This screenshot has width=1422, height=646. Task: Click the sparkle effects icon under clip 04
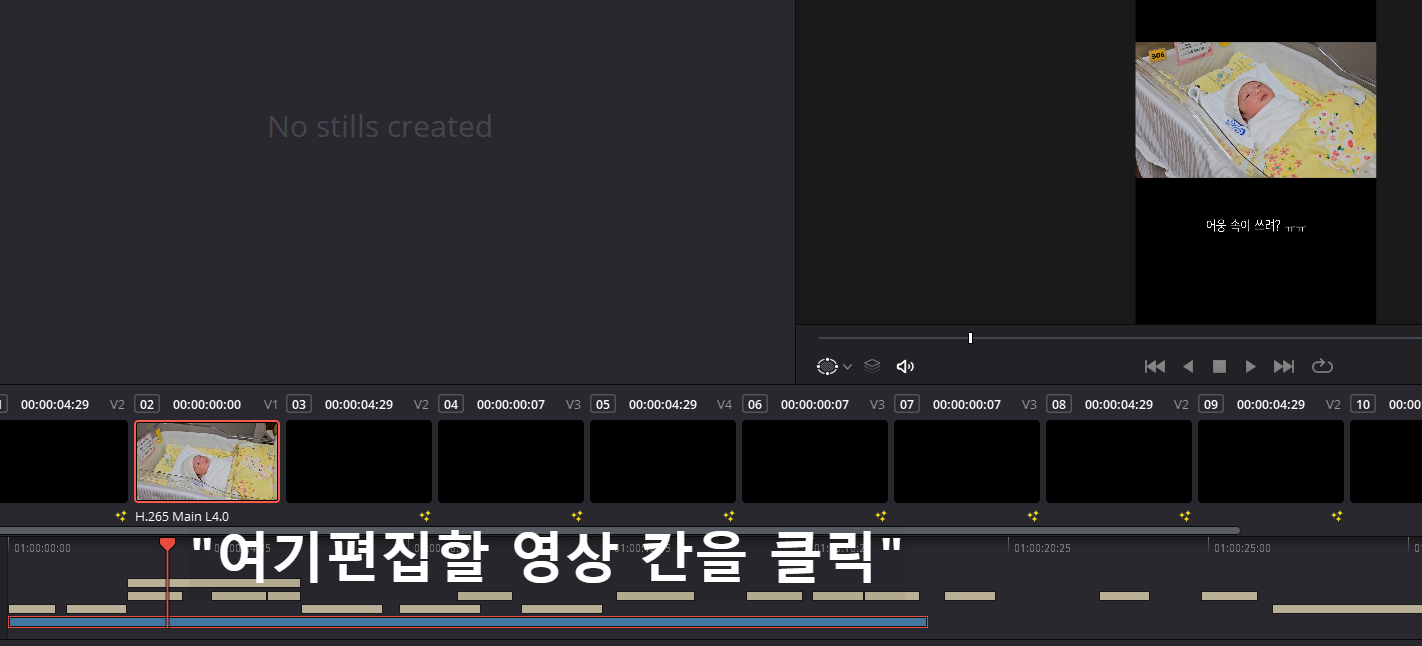tap(577, 516)
